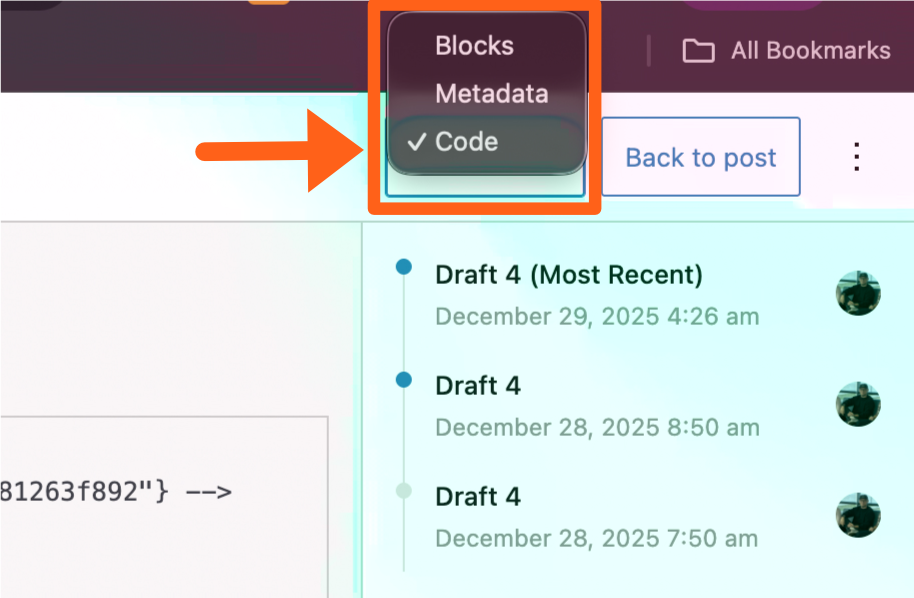Viewport: 914px width, 598px height.
Task: Select the checked Code option
Action: [x=467, y=142]
